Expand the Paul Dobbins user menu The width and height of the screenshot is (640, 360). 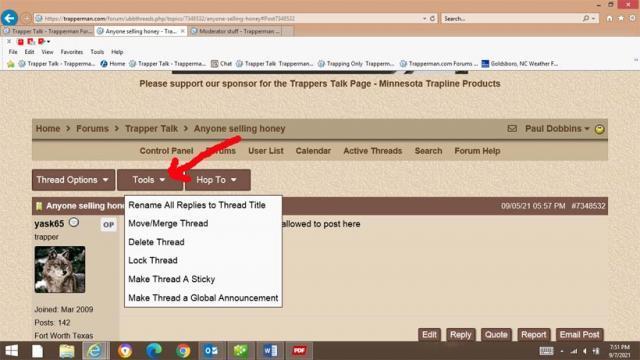557,129
